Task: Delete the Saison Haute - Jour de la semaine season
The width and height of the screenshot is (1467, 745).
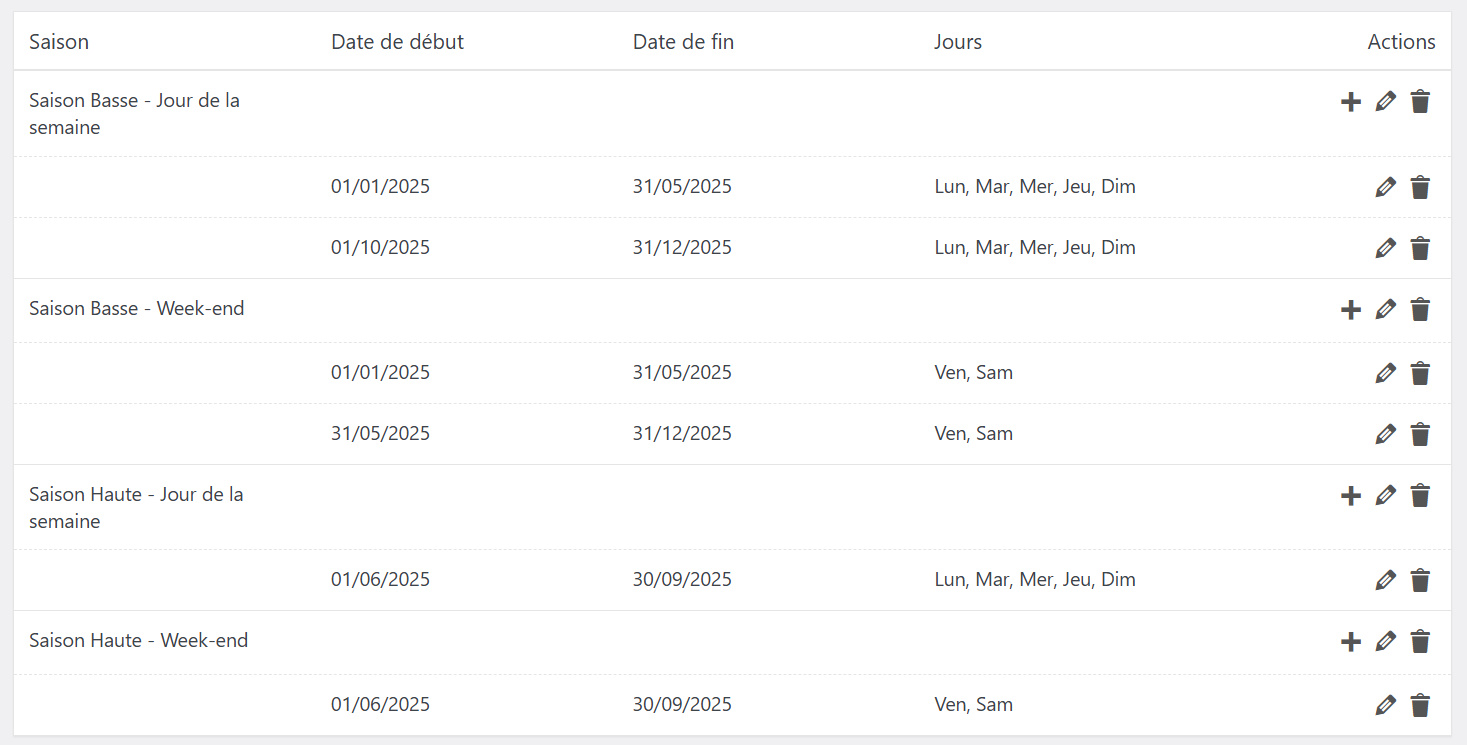Action: click(x=1420, y=495)
